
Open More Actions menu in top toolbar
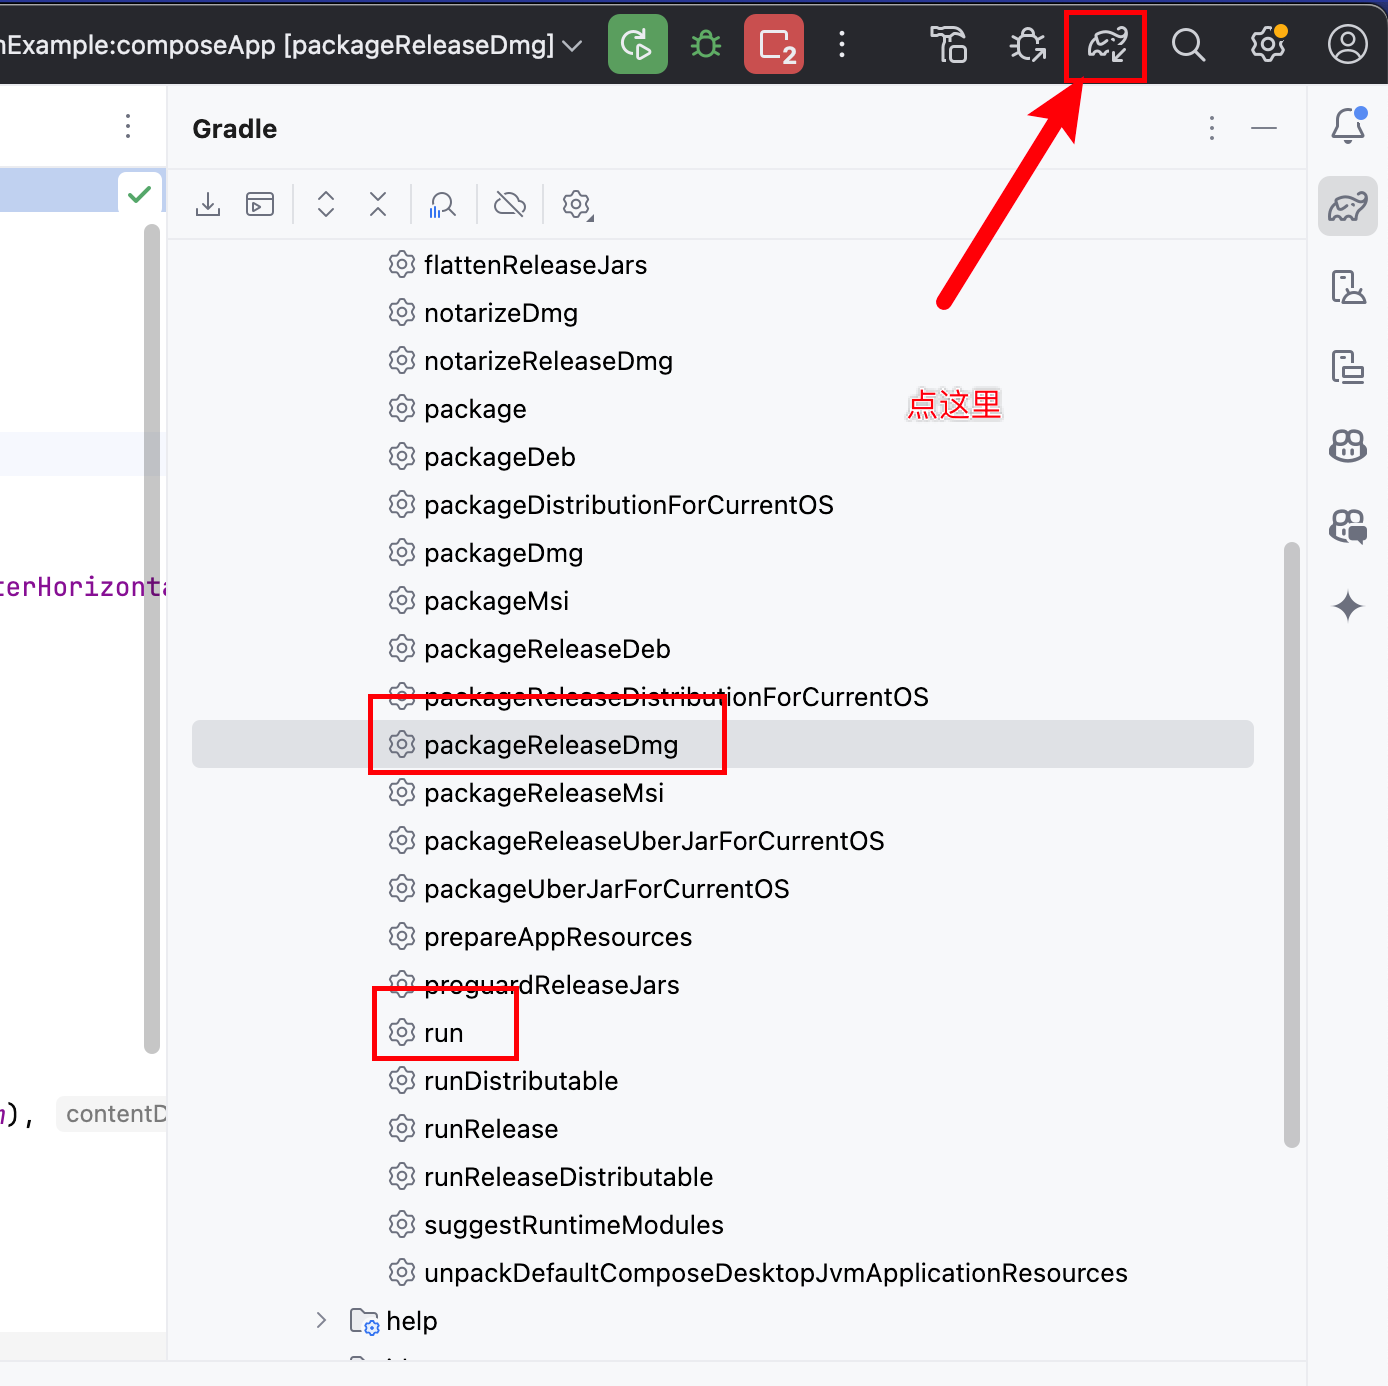coord(842,44)
